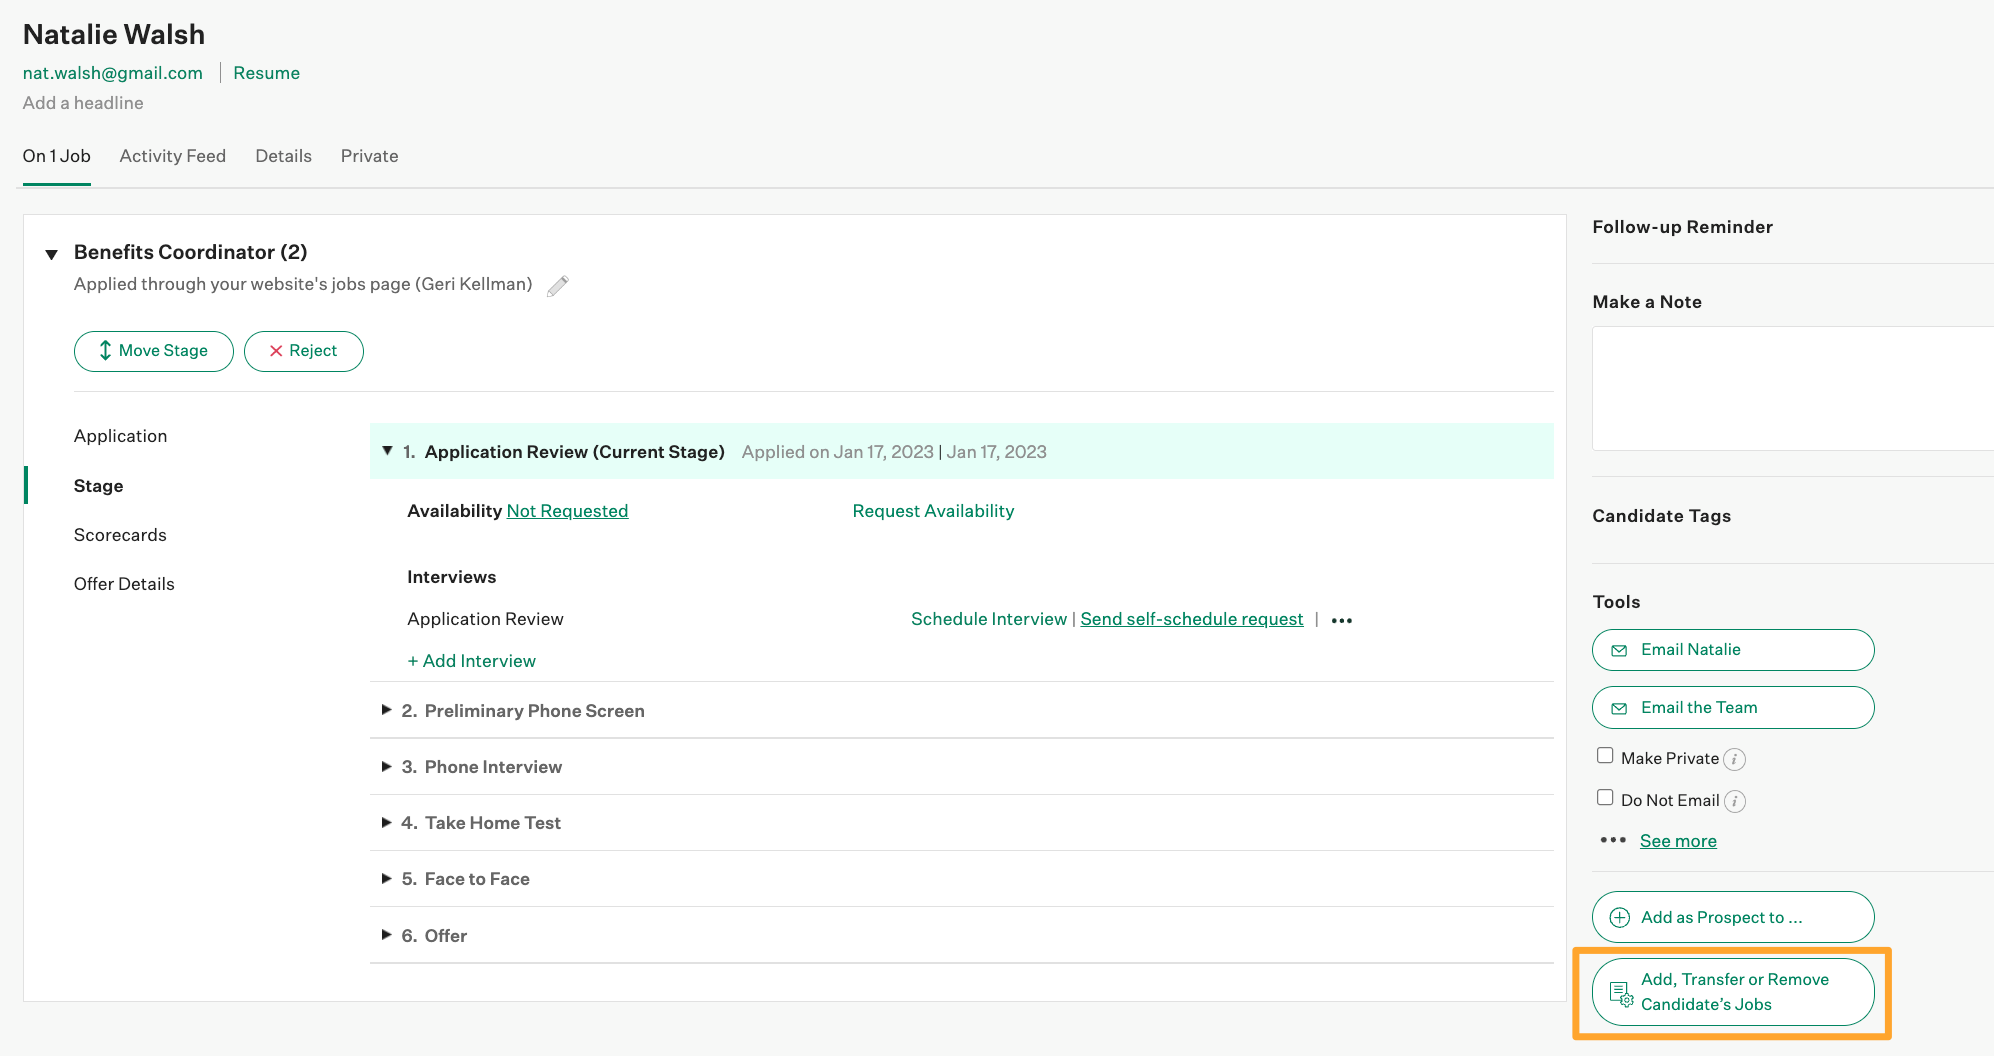Check the Do Not Email box
The height and width of the screenshot is (1056, 1994).
(1605, 798)
